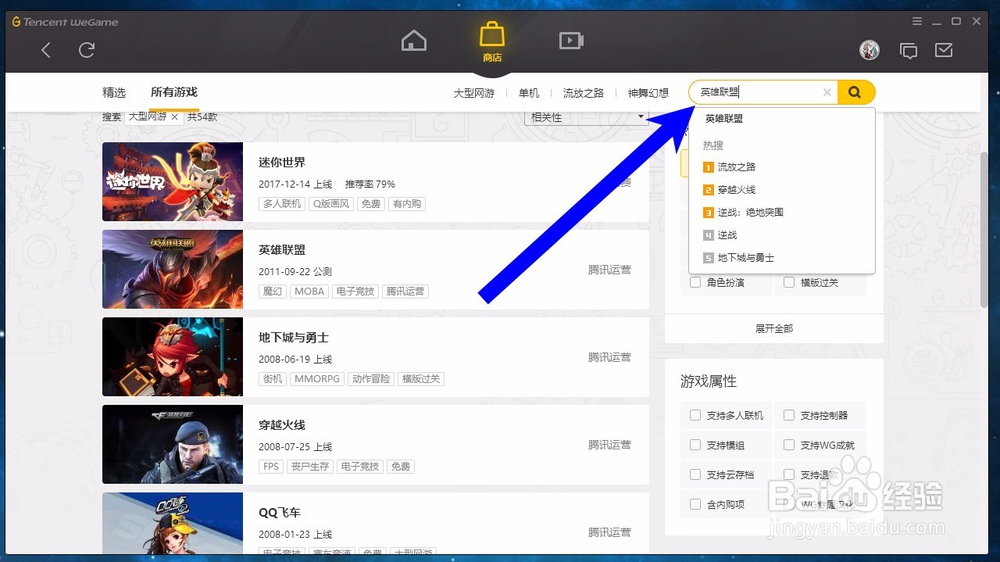Click the Q版画风 tag
The width and height of the screenshot is (1000, 562).
point(331,204)
